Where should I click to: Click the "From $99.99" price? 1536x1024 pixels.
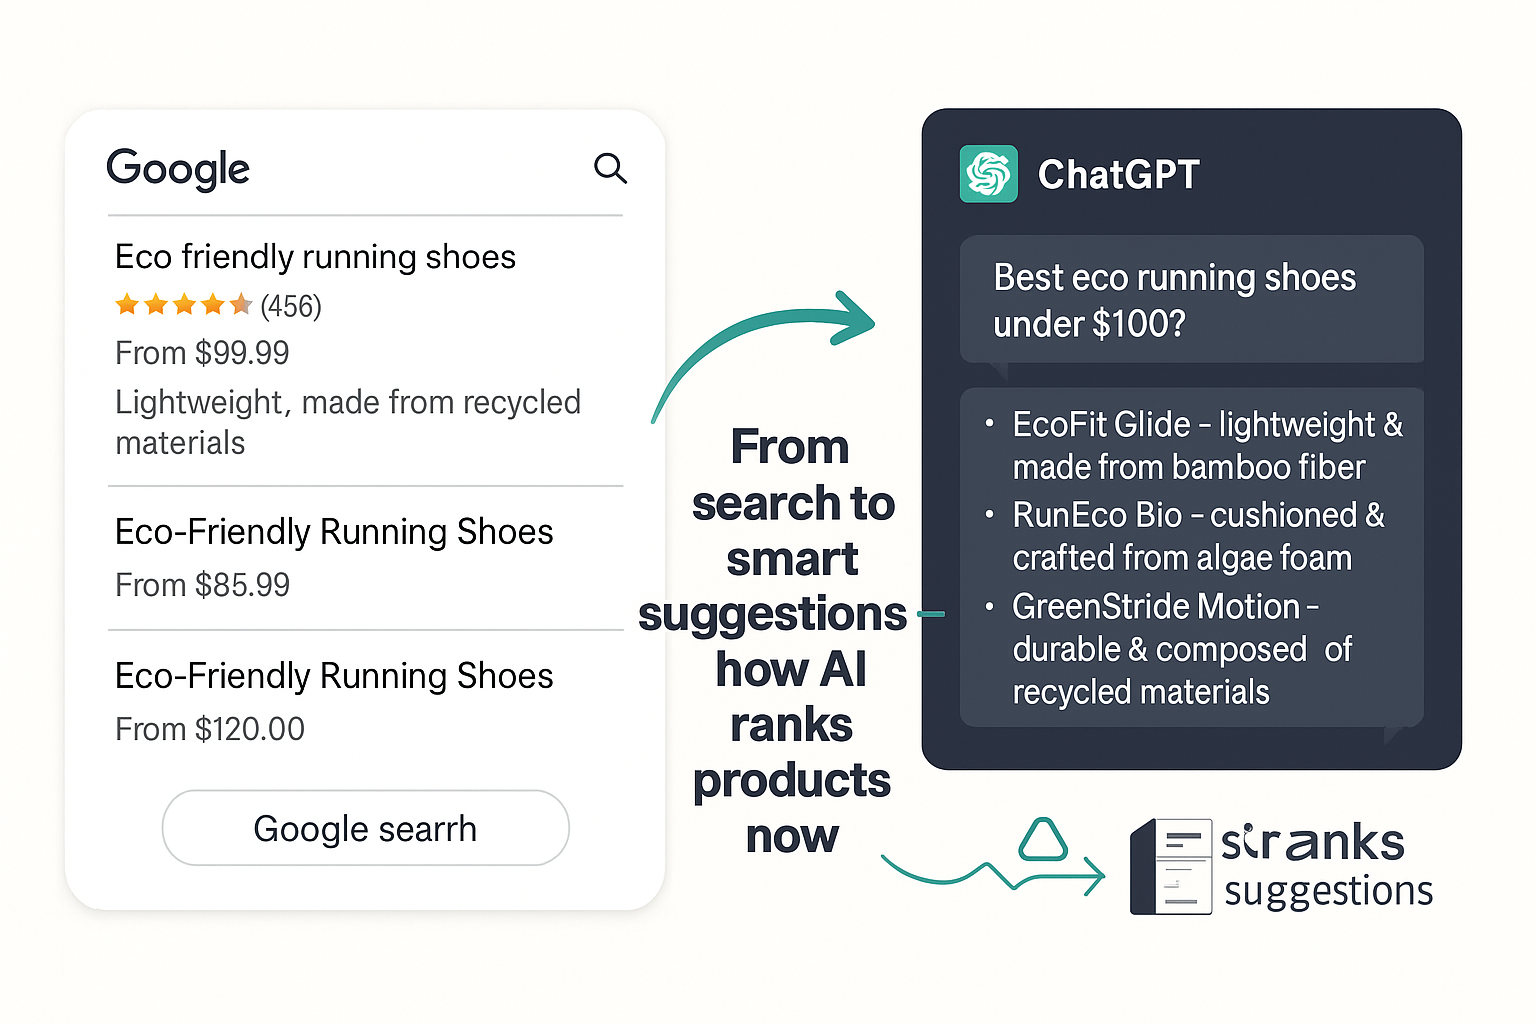[x=202, y=353]
